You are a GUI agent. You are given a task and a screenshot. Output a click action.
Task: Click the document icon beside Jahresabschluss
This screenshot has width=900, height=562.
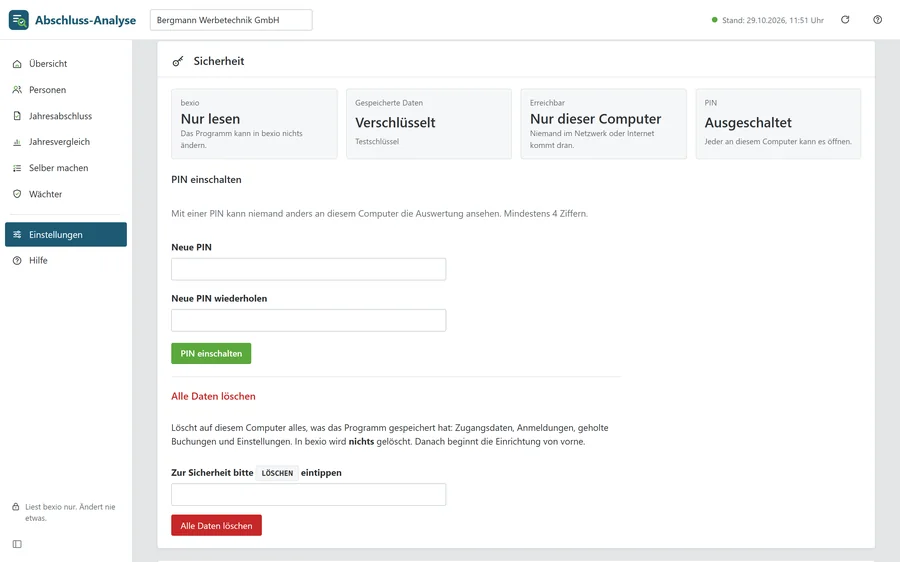[17, 116]
